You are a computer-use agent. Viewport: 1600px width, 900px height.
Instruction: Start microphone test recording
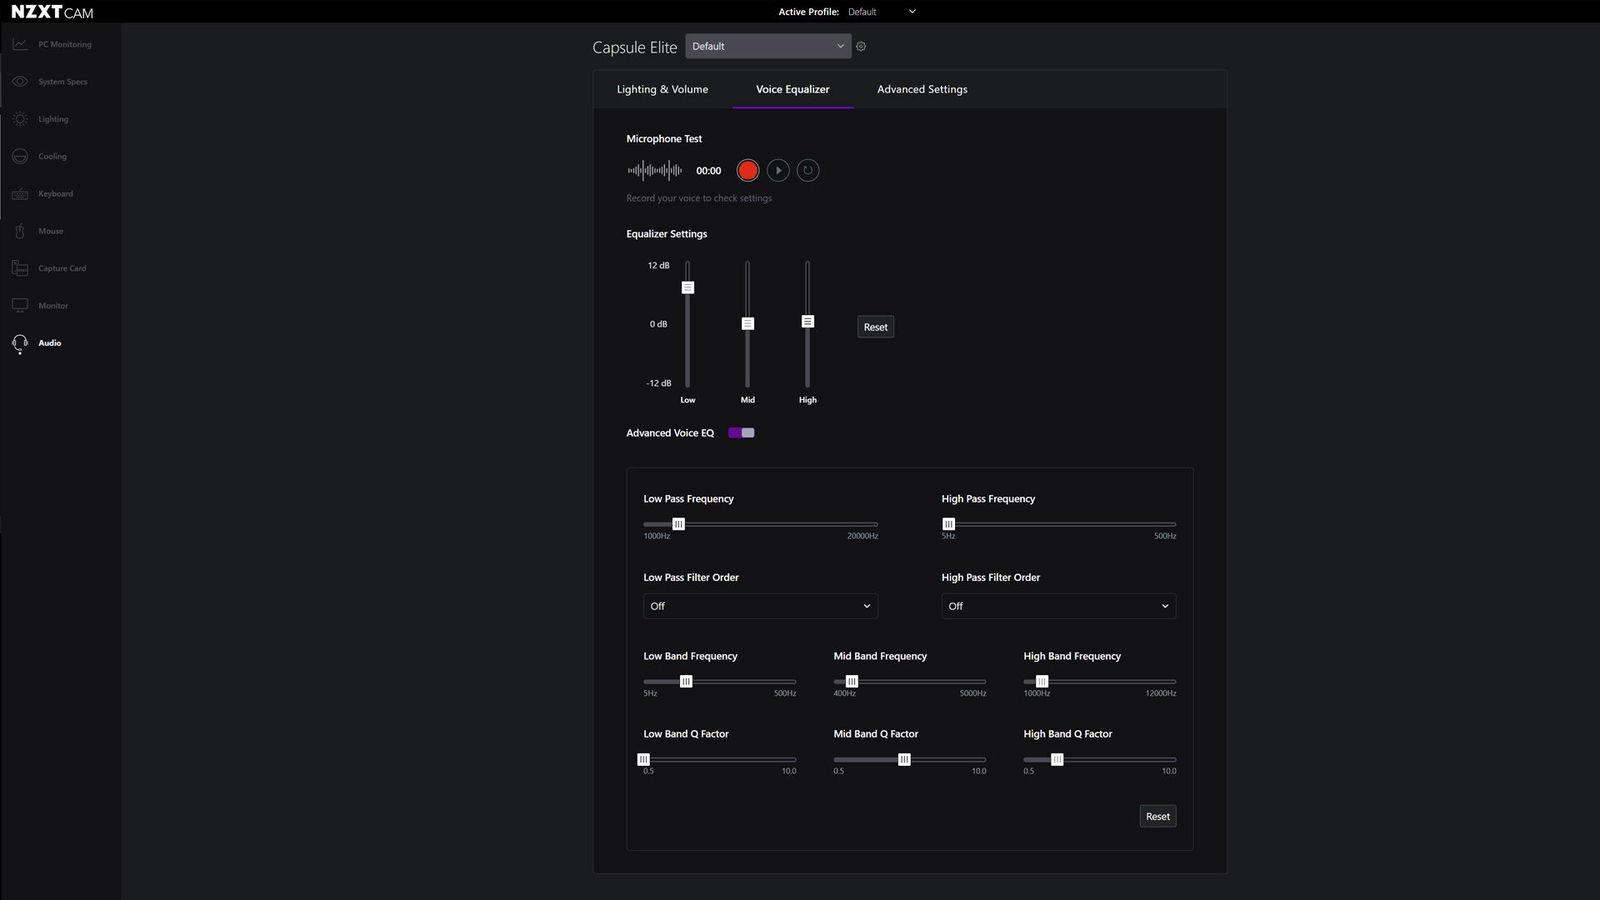point(747,171)
